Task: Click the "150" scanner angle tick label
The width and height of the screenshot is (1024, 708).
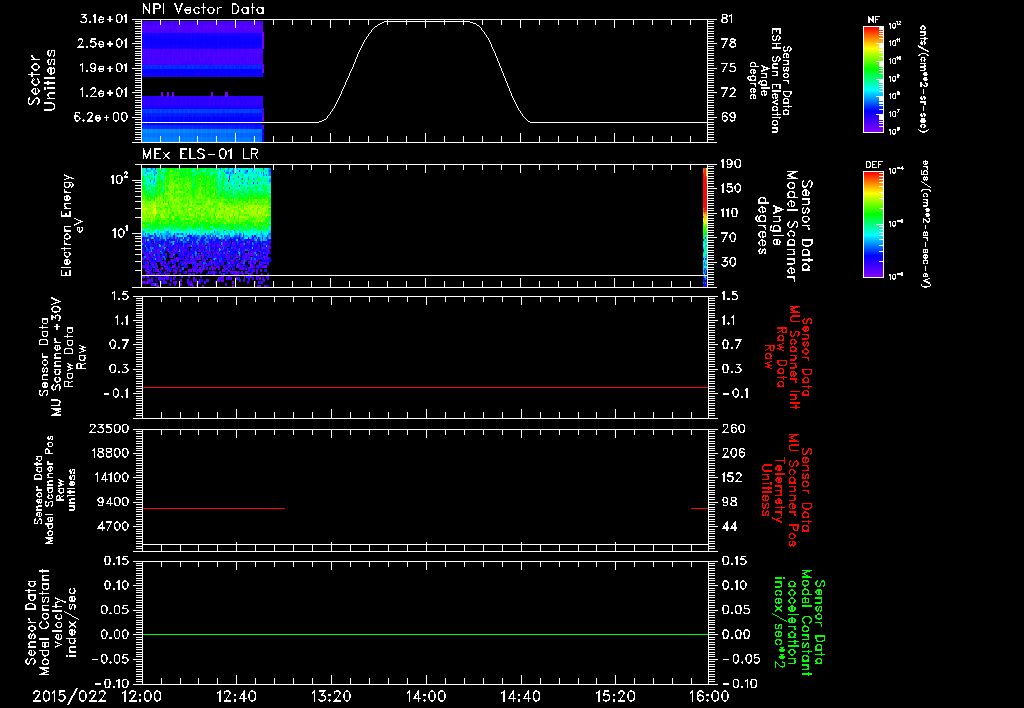Action: tap(731, 189)
